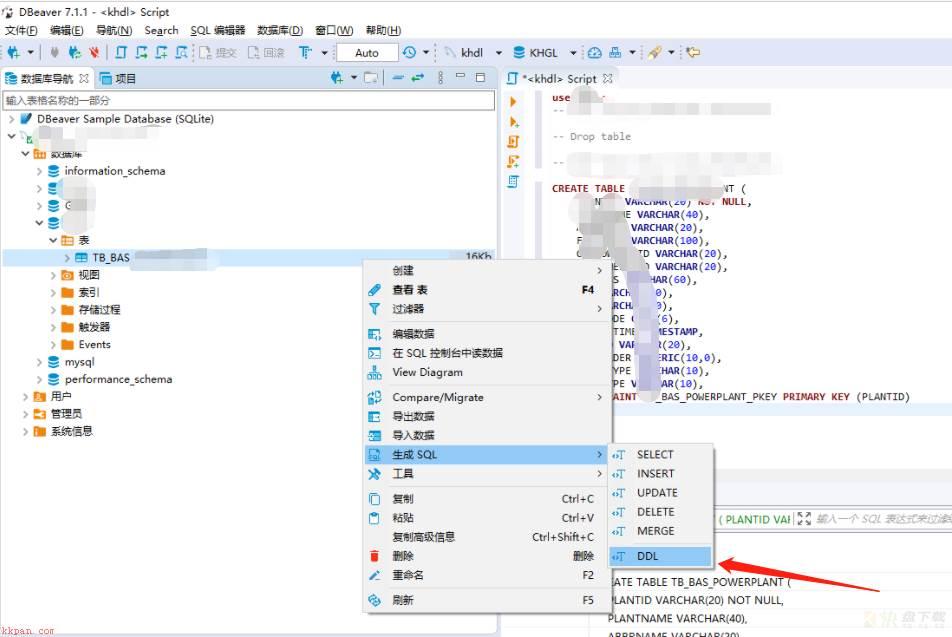
Task: Open the 导航(N) menu
Action: point(114,30)
